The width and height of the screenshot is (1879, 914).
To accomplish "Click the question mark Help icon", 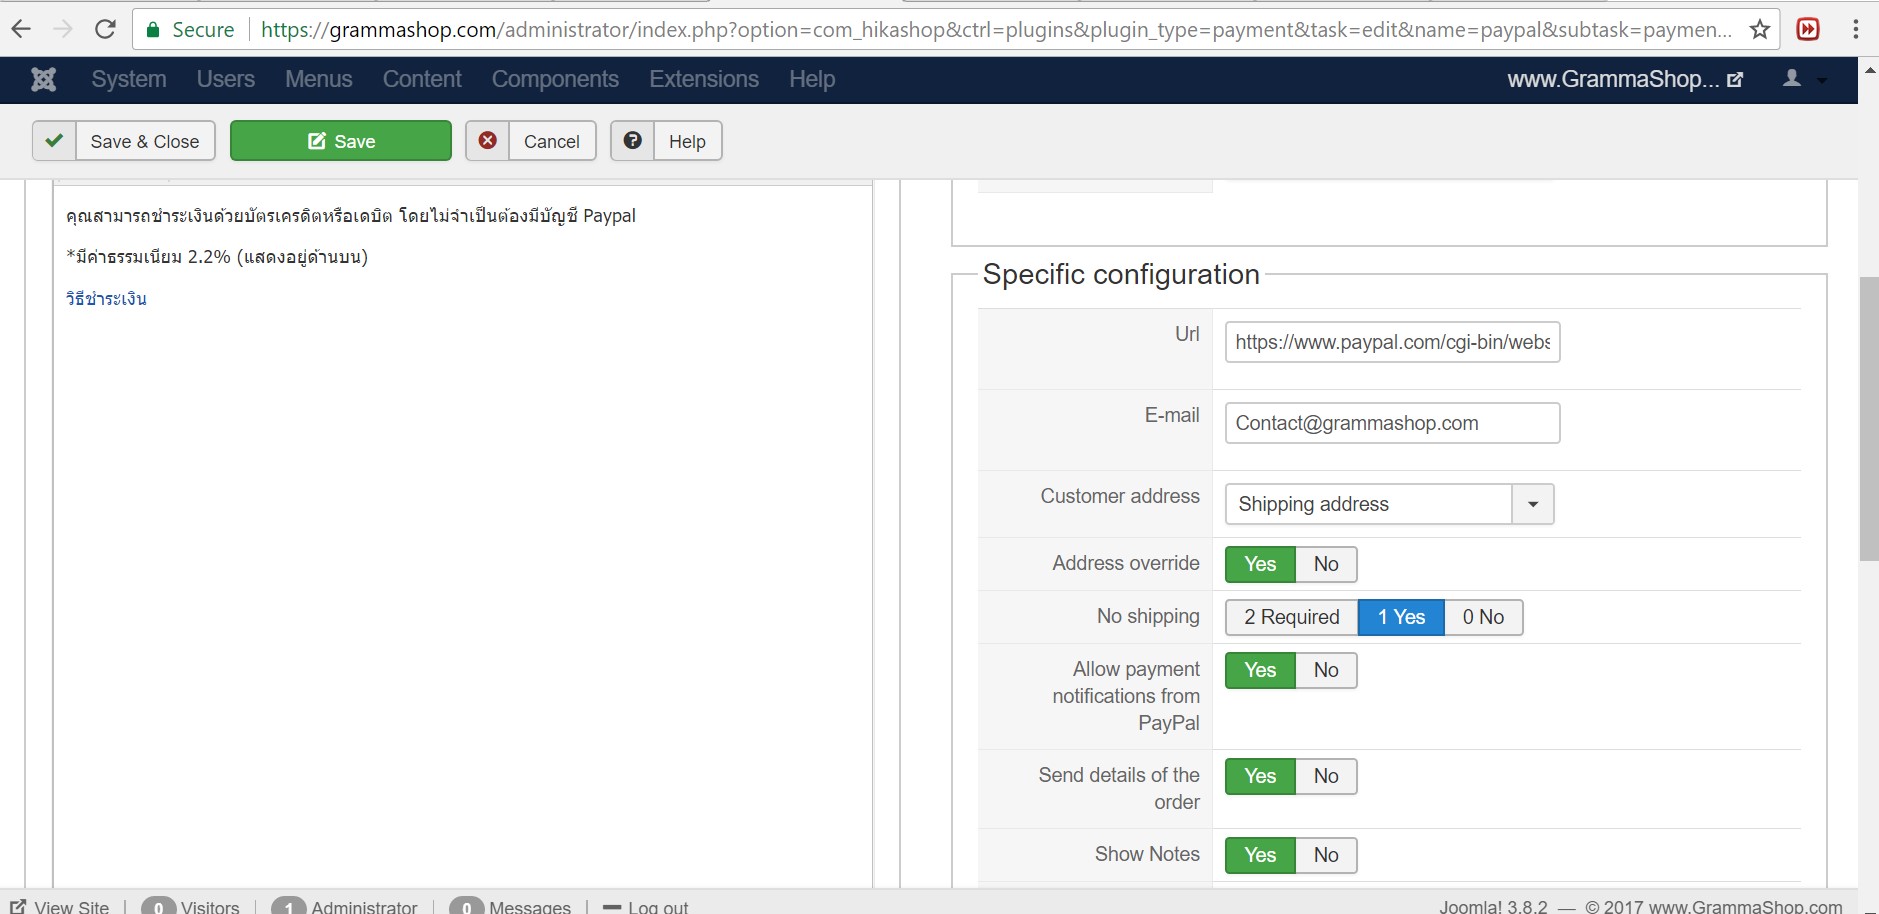I will (633, 141).
